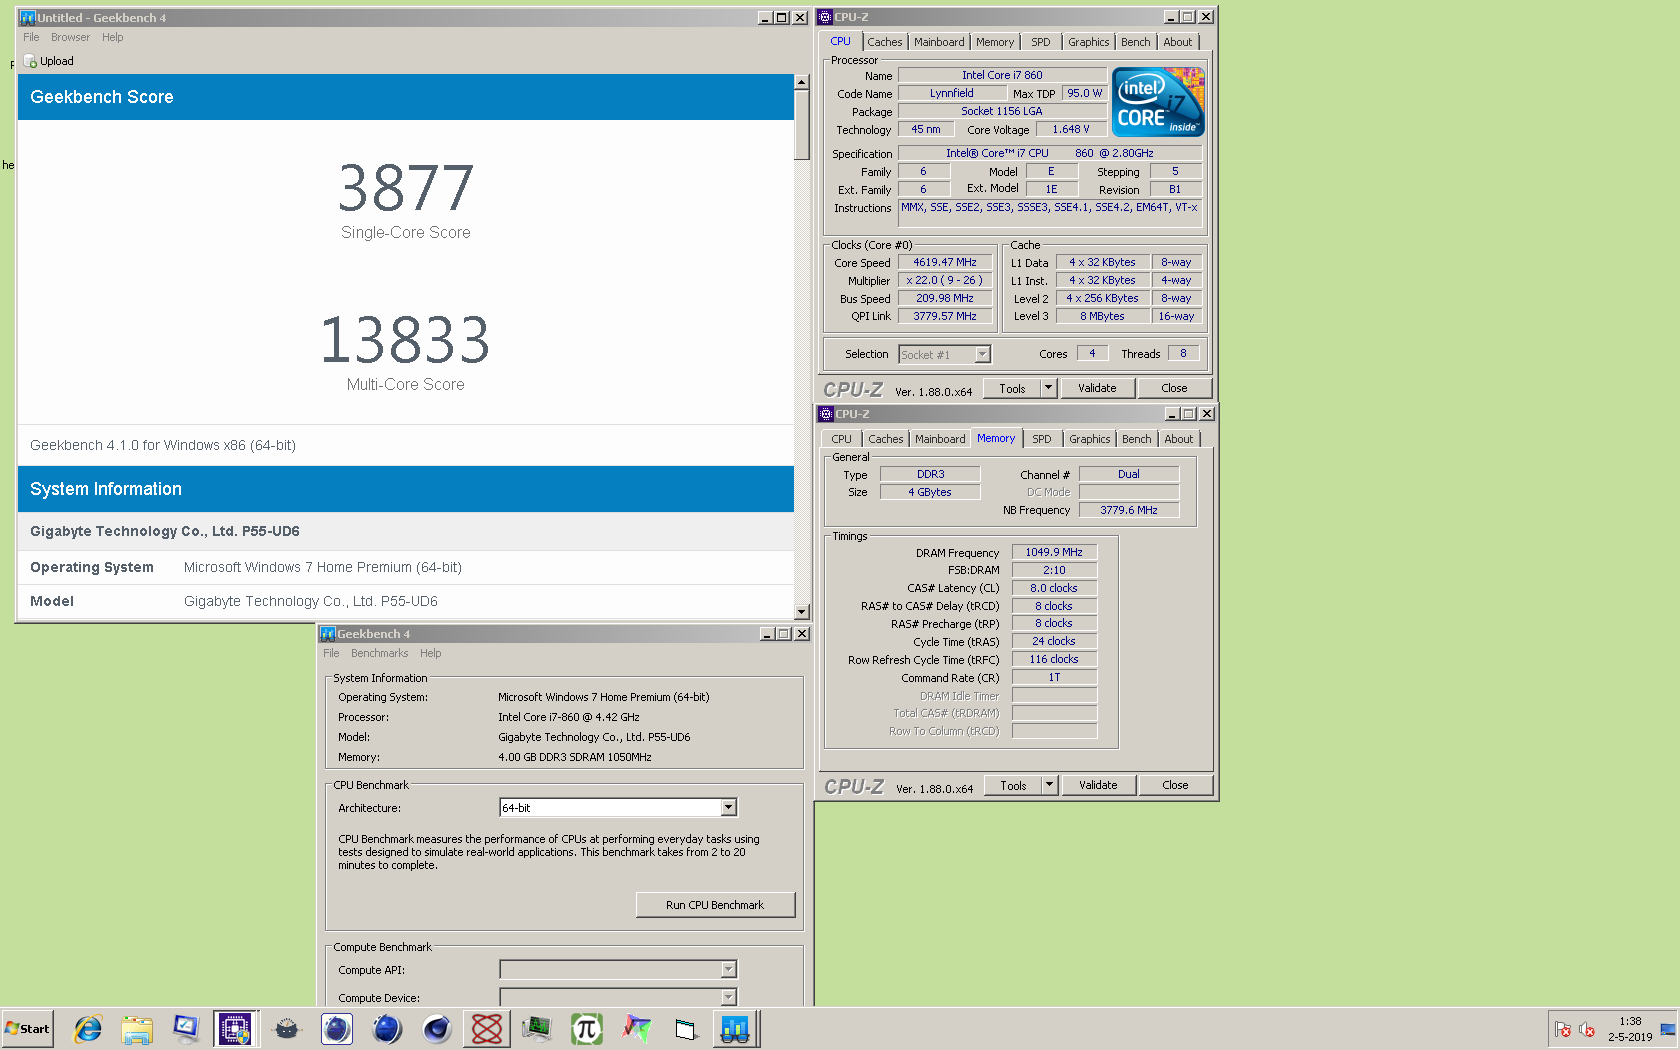
Task: Open Help menu in lower Geekbench 4 window
Action: [430, 653]
